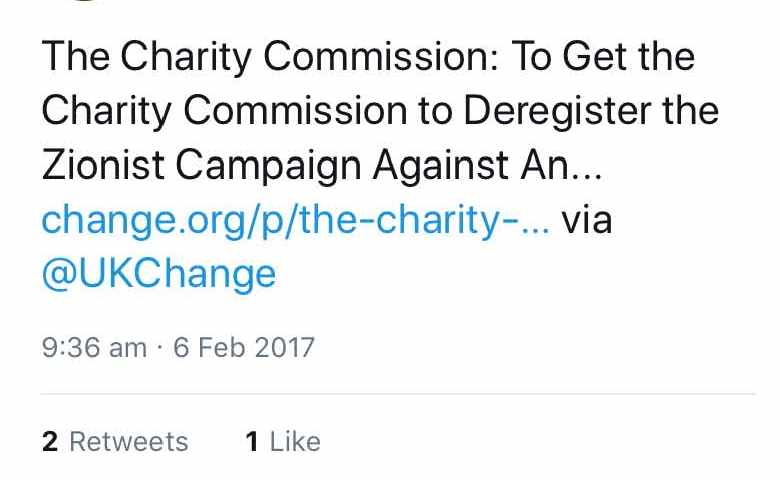This screenshot has height=480, width=780.
Task: Click the retweet count number 2
Action: 50,442
